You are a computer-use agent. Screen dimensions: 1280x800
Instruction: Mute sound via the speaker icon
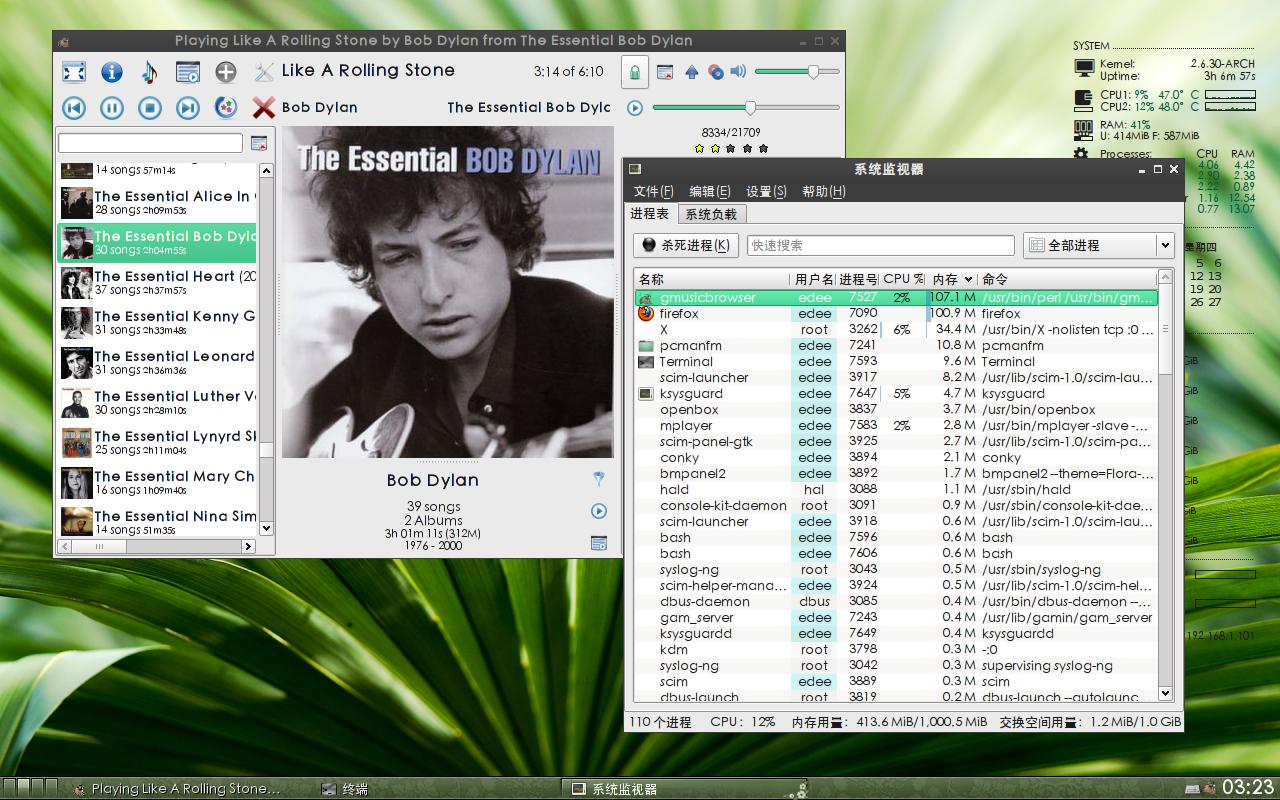click(738, 71)
